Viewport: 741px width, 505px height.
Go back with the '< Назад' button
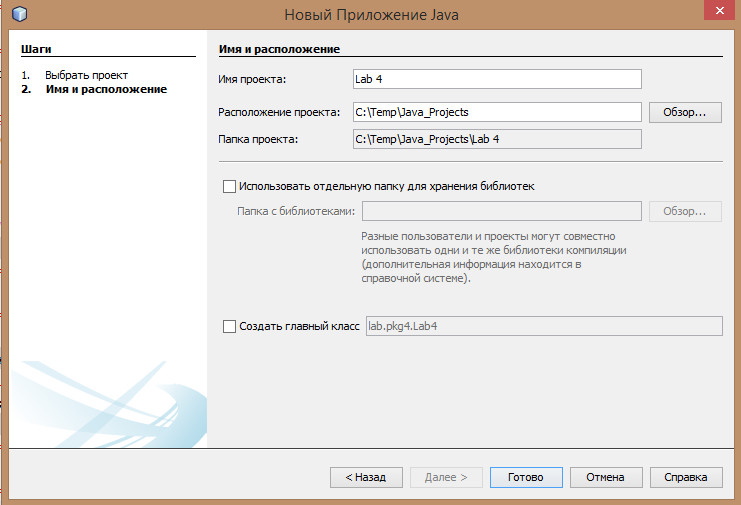point(366,477)
